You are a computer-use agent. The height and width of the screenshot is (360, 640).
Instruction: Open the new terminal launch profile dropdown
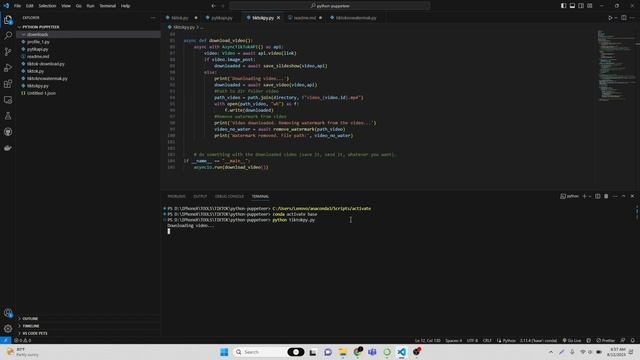pyautogui.click(x=590, y=196)
